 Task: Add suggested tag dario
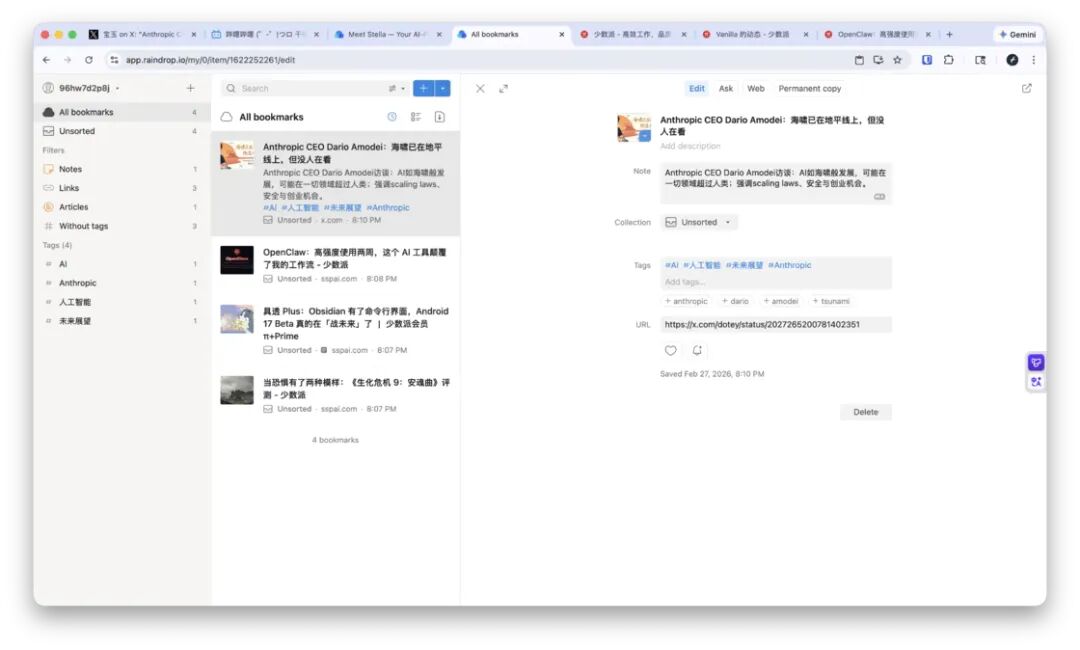point(735,301)
